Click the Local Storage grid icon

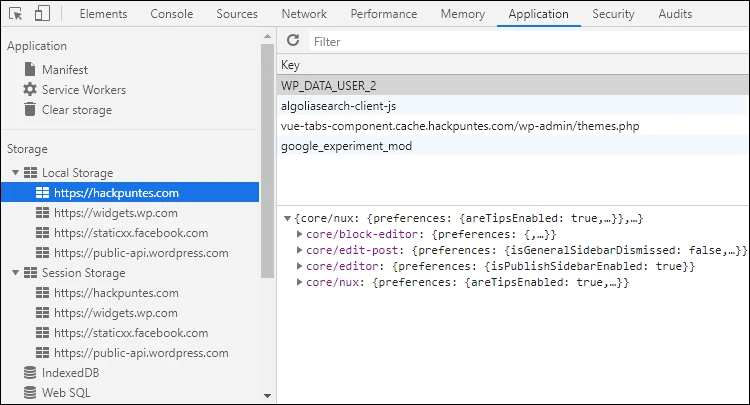[30, 173]
